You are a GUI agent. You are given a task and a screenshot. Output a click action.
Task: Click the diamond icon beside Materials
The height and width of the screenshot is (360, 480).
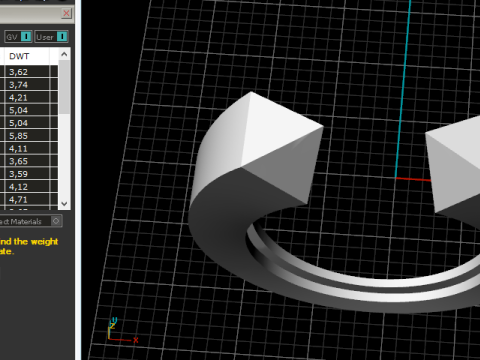point(56,221)
